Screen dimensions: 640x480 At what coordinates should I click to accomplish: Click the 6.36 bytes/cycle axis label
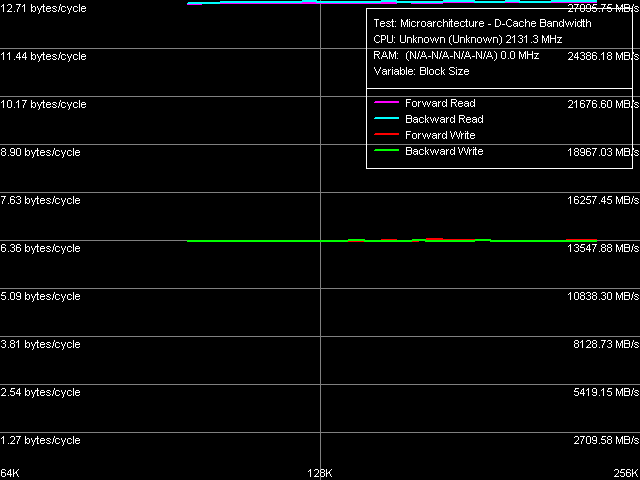pyautogui.click(x=40, y=248)
